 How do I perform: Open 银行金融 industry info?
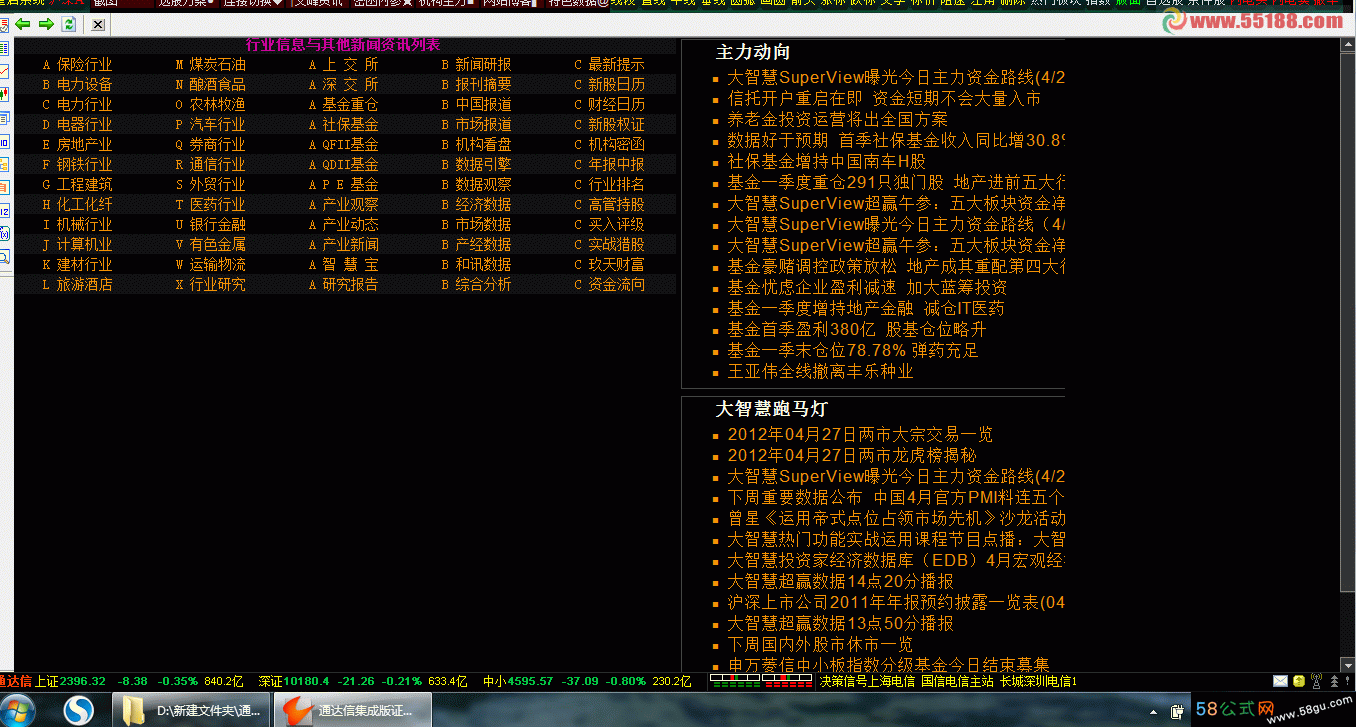click(x=217, y=225)
